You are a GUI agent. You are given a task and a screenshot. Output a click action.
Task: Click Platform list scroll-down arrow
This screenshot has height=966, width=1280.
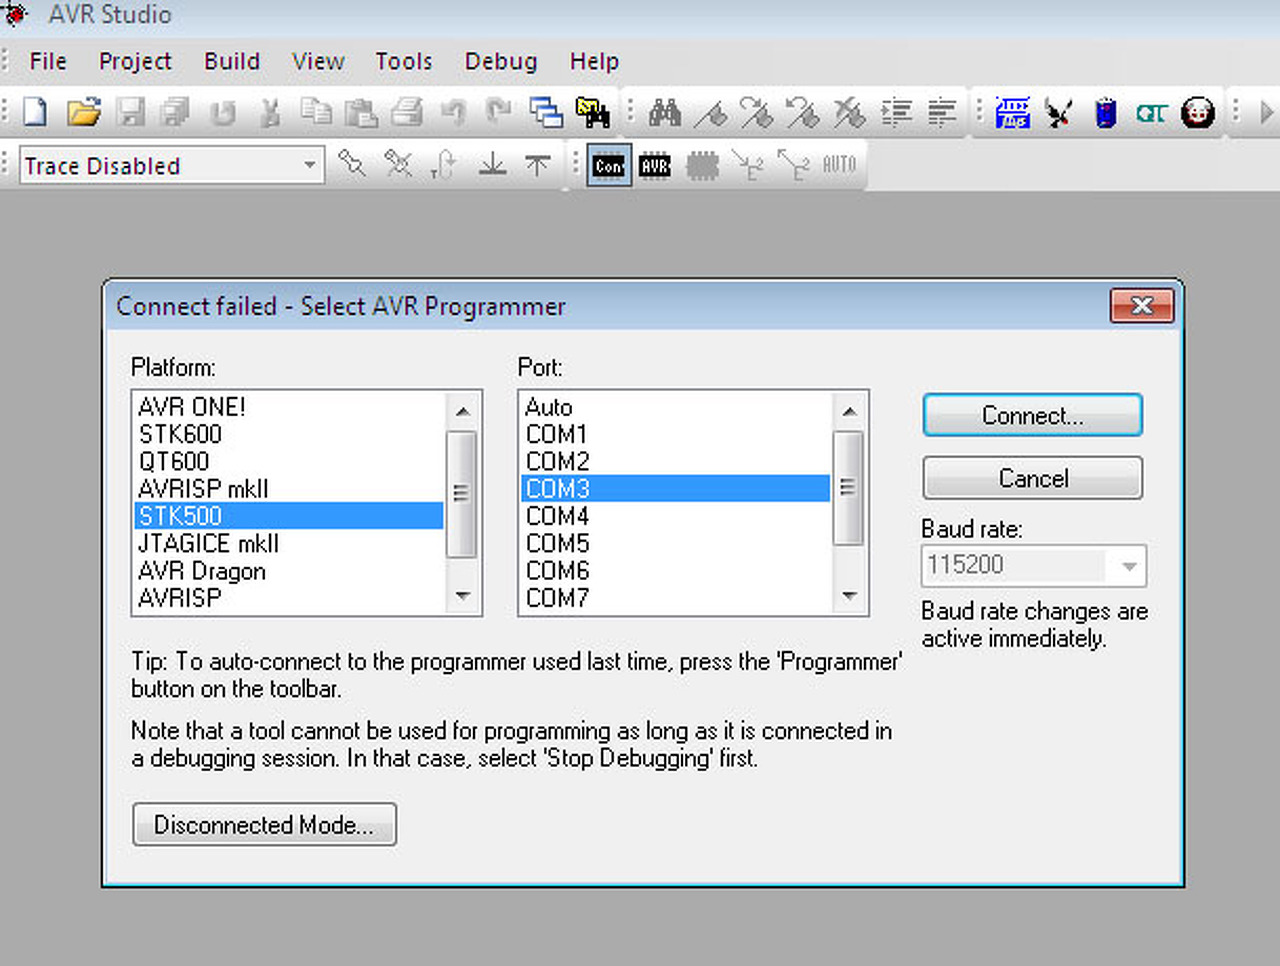click(462, 597)
